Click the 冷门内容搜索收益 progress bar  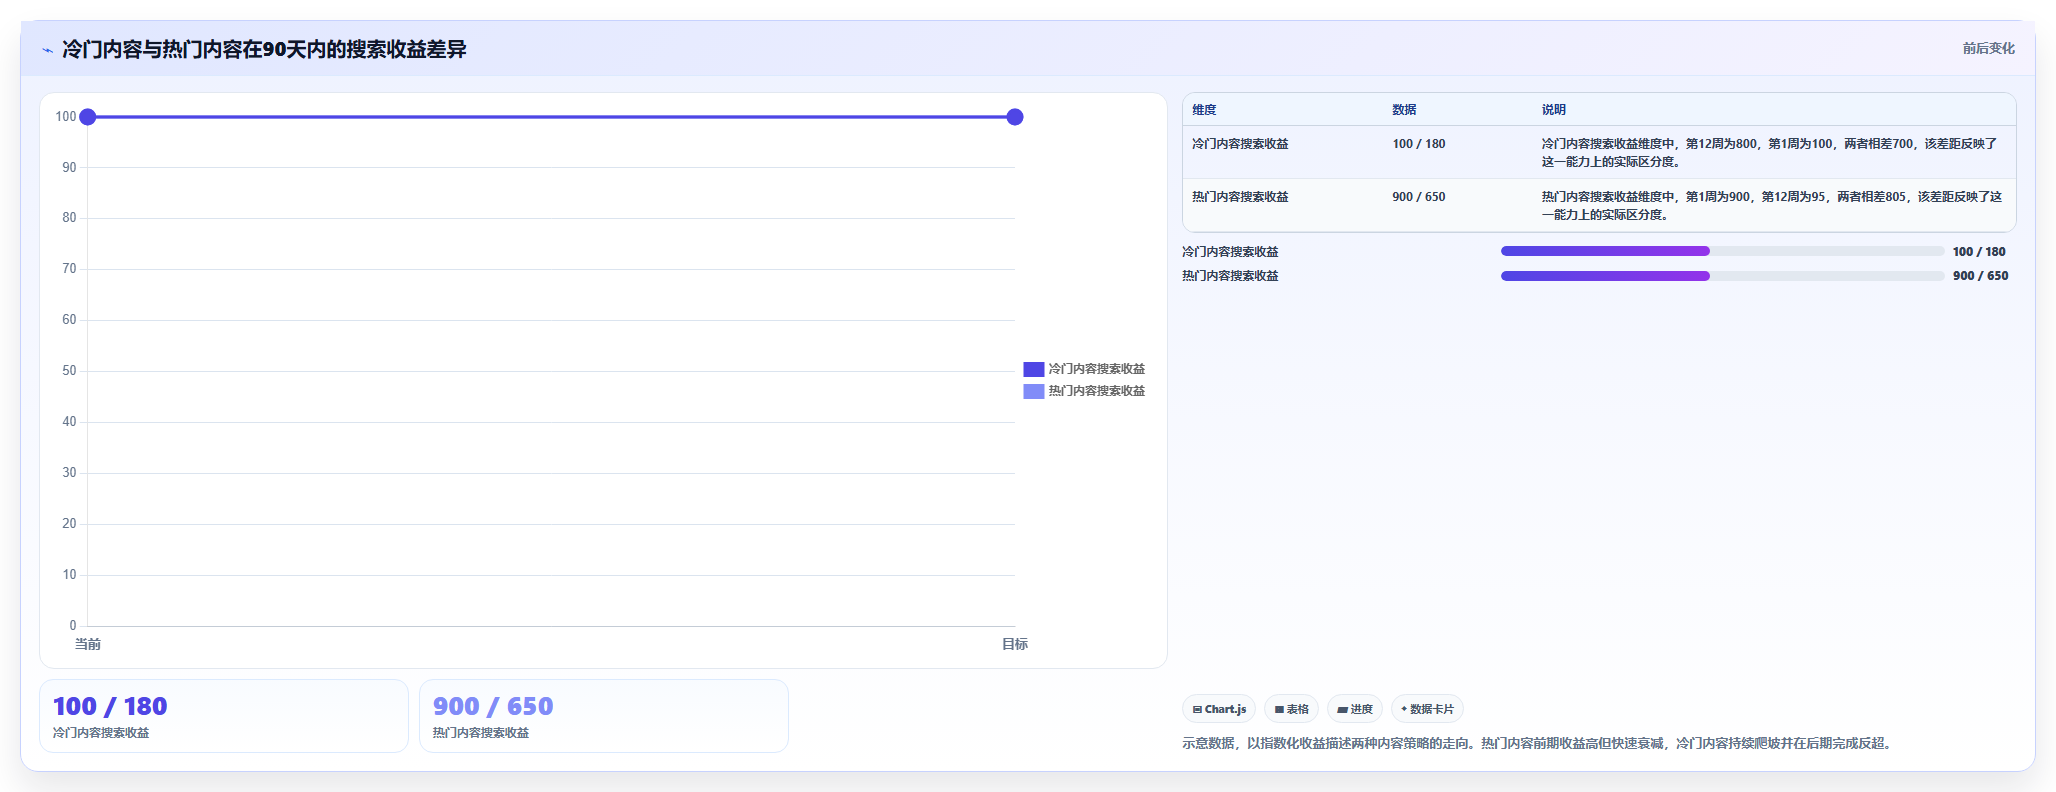(x=1722, y=251)
